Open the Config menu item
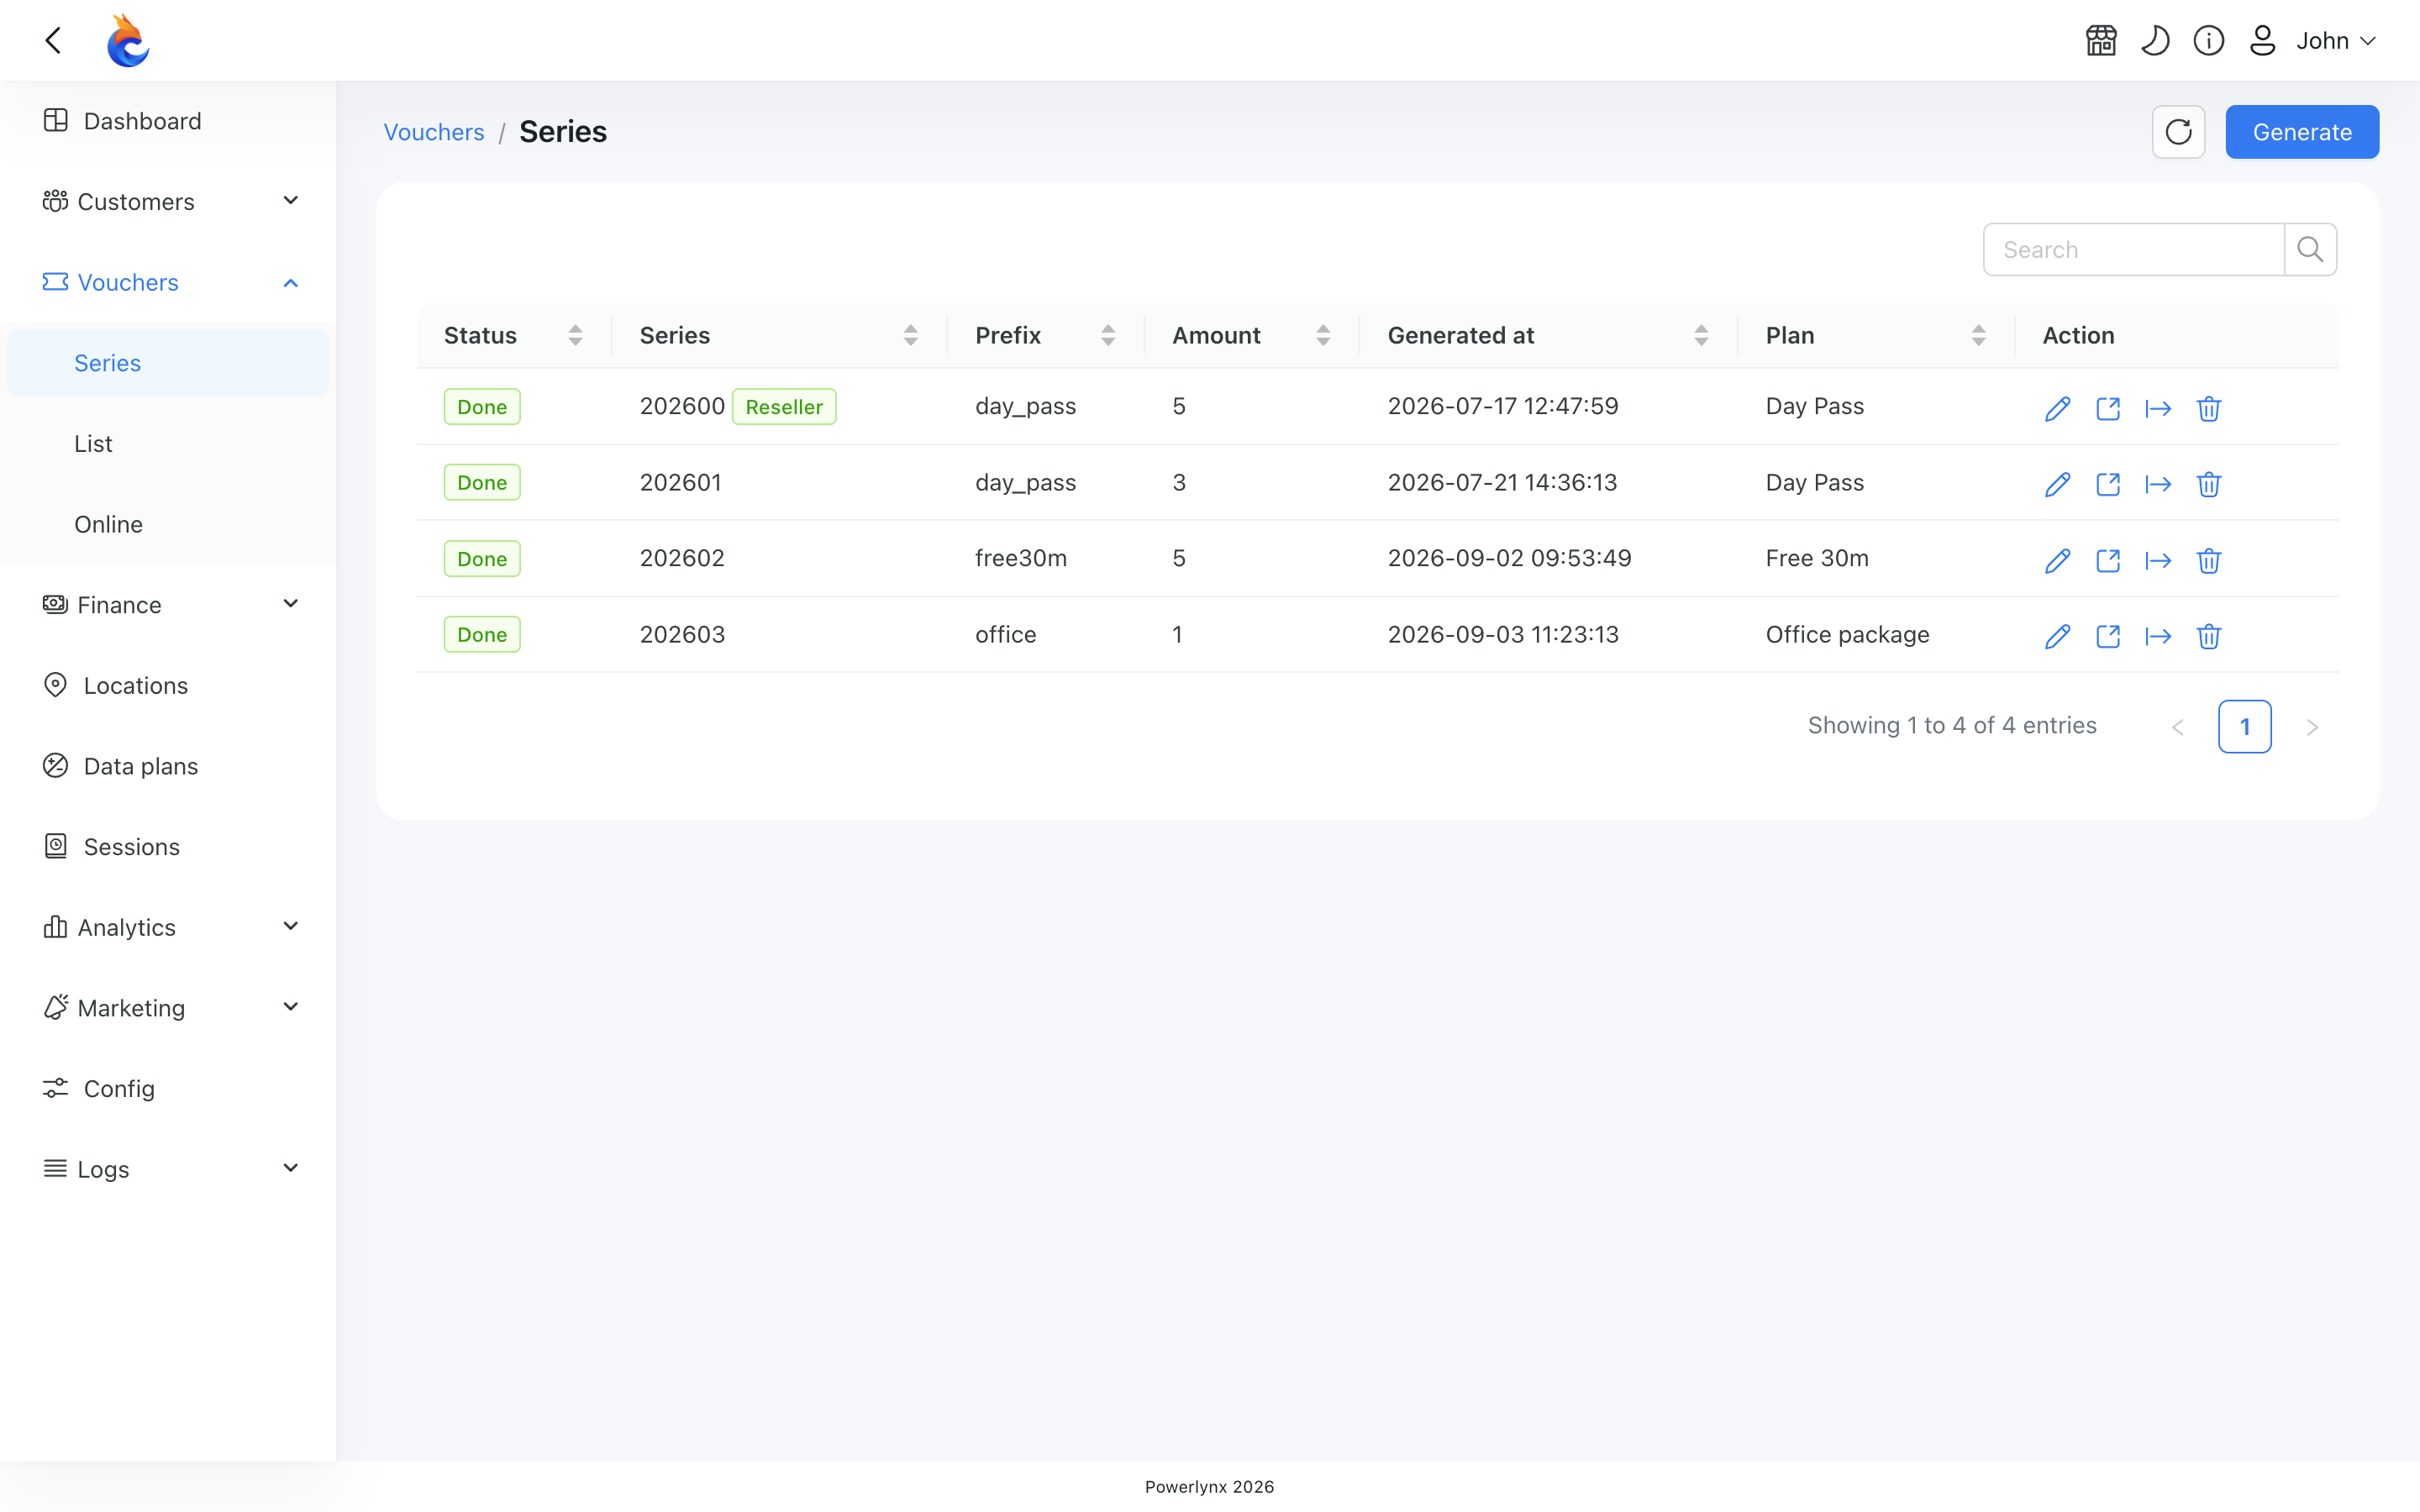2420x1512 pixels. click(x=168, y=1088)
